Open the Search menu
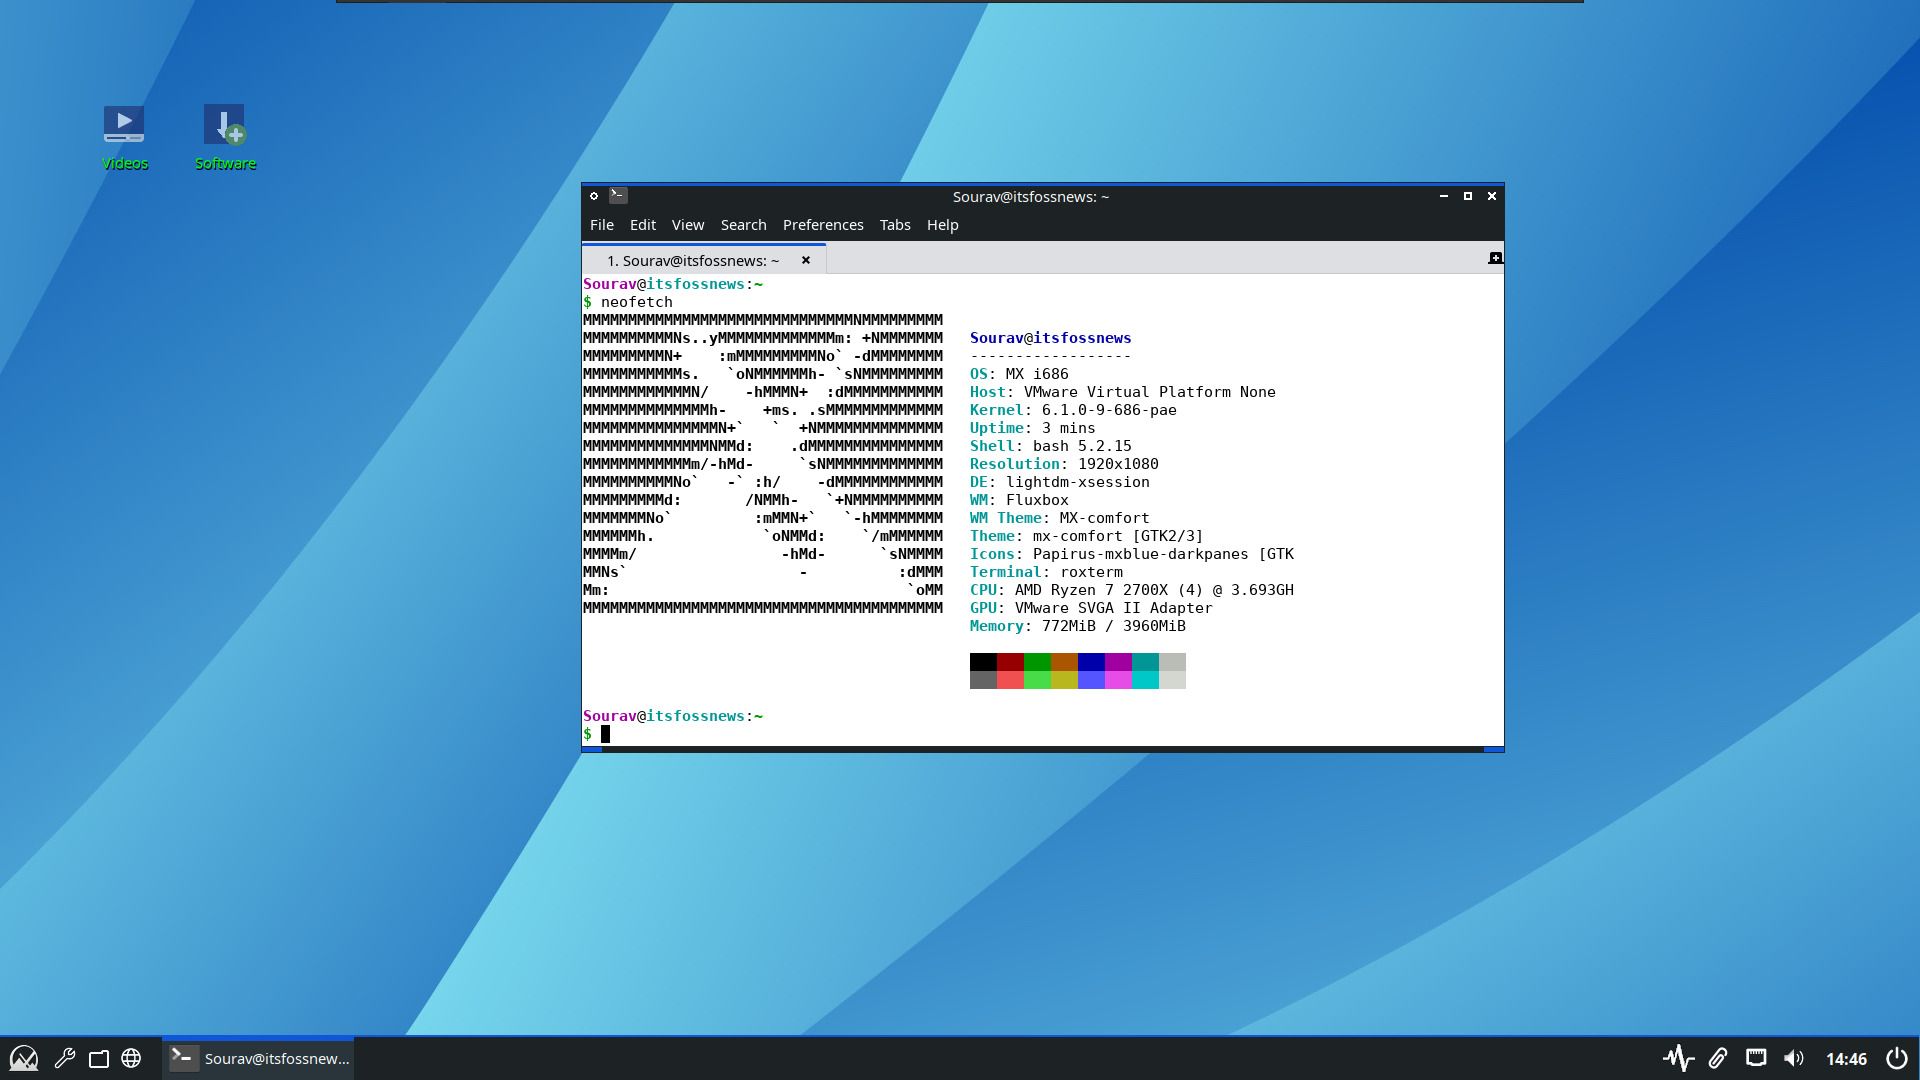 pos(744,225)
